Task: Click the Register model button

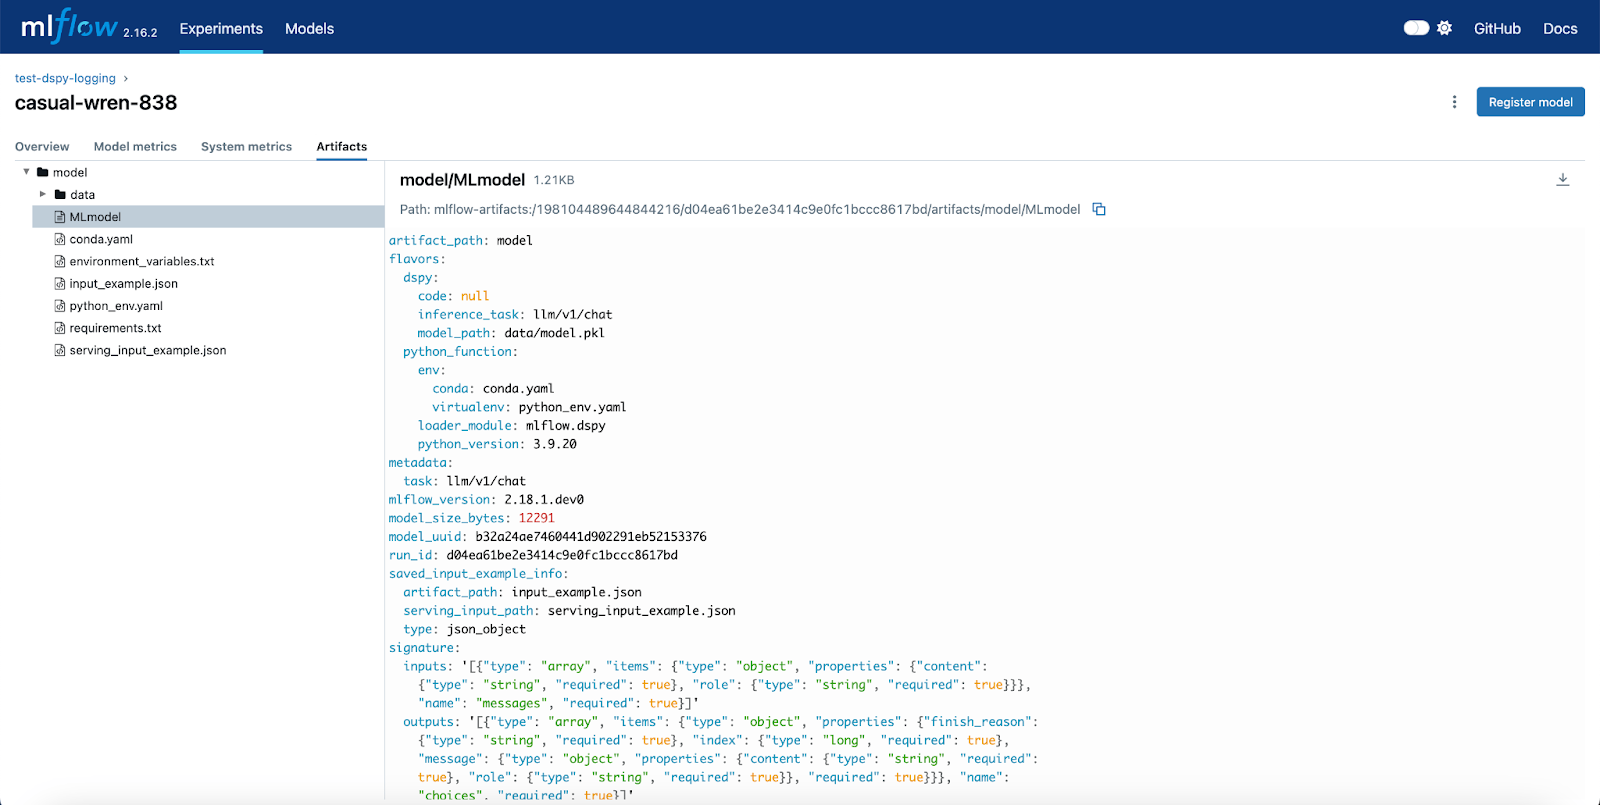Action: pyautogui.click(x=1530, y=102)
